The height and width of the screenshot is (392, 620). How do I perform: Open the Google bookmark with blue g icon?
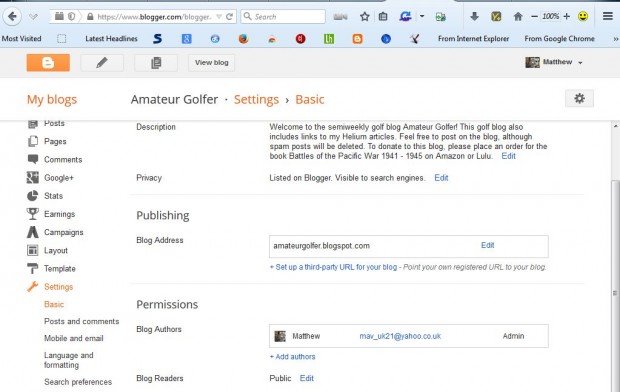coord(187,39)
